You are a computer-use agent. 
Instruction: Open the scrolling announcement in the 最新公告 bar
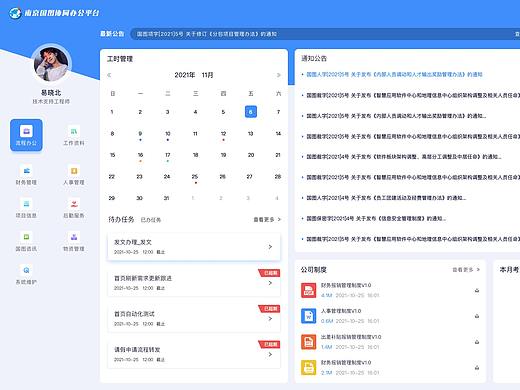click(207, 34)
